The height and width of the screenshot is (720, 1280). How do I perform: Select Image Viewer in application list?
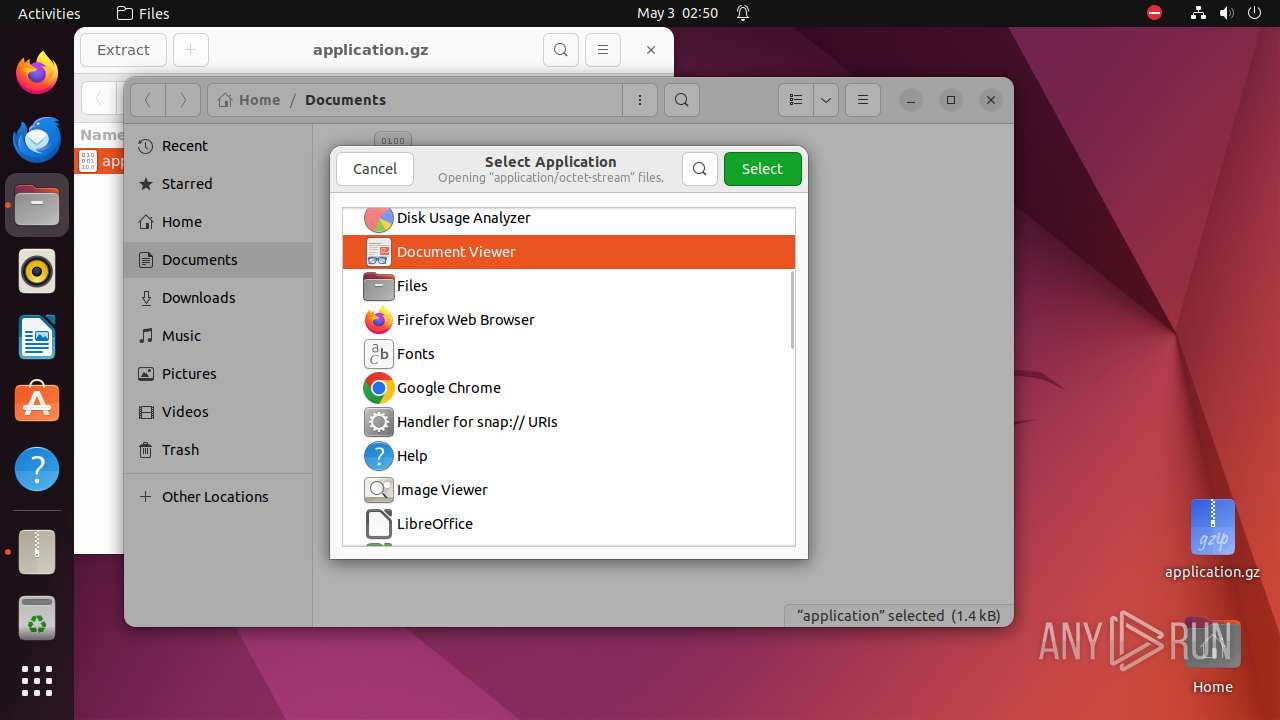pyautogui.click(x=568, y=490)
